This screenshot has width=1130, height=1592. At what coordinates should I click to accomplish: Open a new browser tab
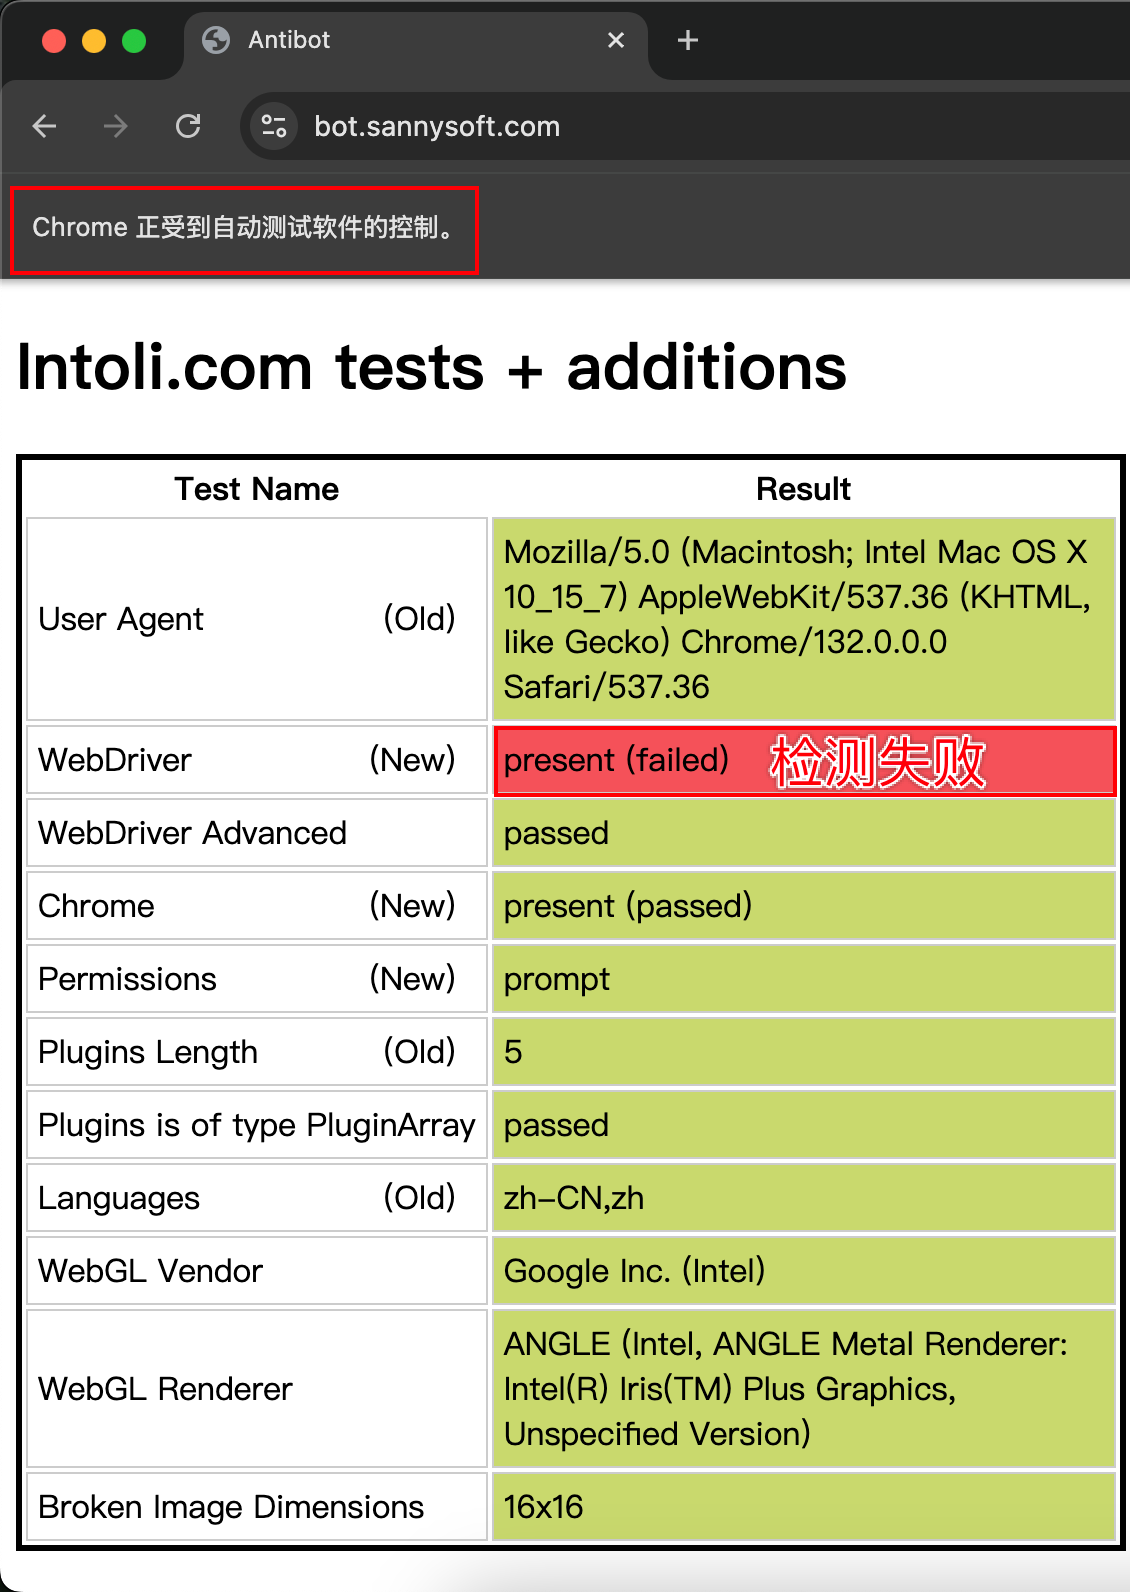tap(688, 40)
